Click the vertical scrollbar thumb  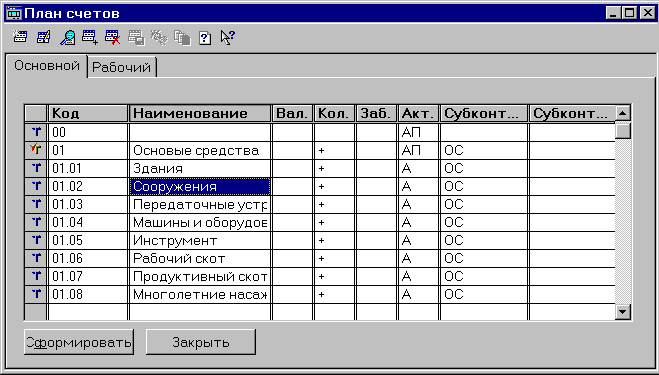tap(623, 130)
